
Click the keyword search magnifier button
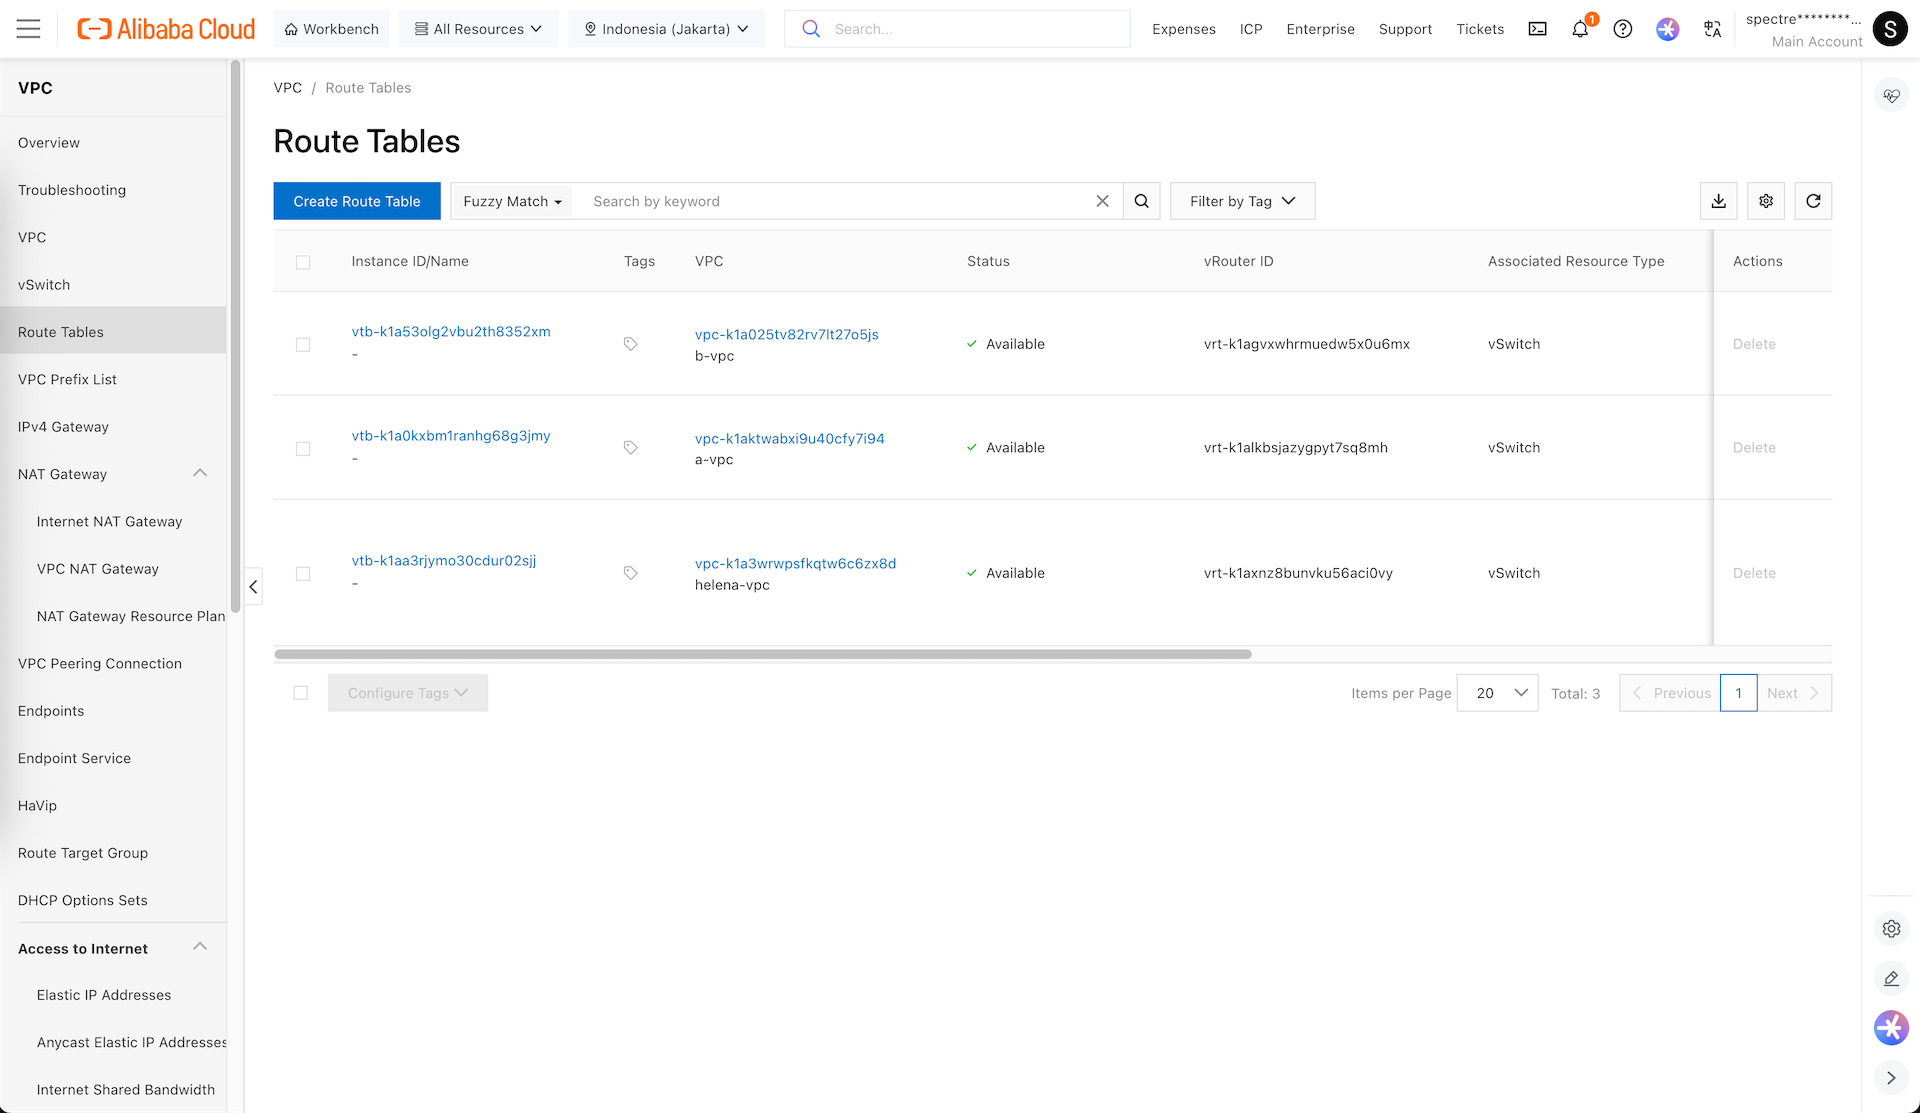click(1141, 201)
